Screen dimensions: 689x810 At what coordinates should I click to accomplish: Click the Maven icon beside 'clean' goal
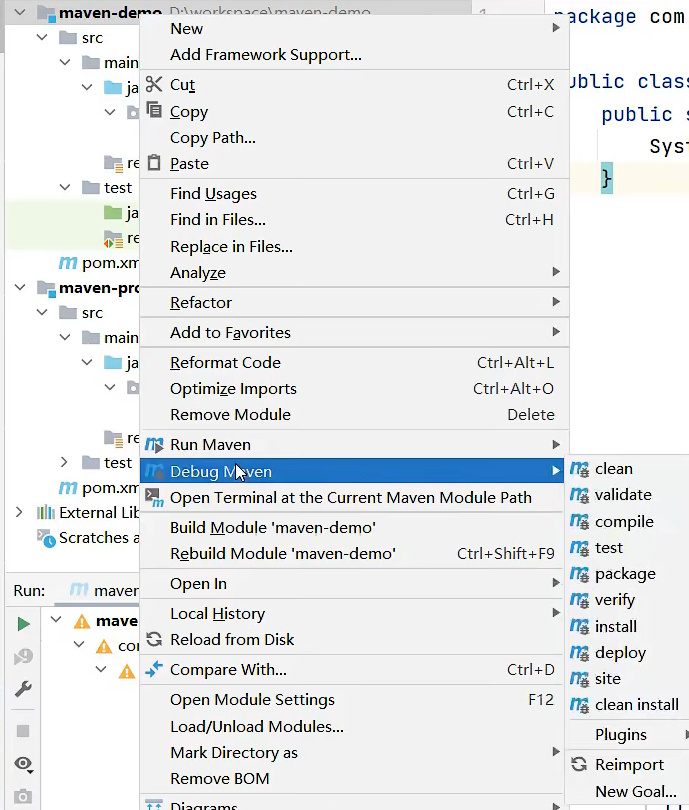click(579, 469)
